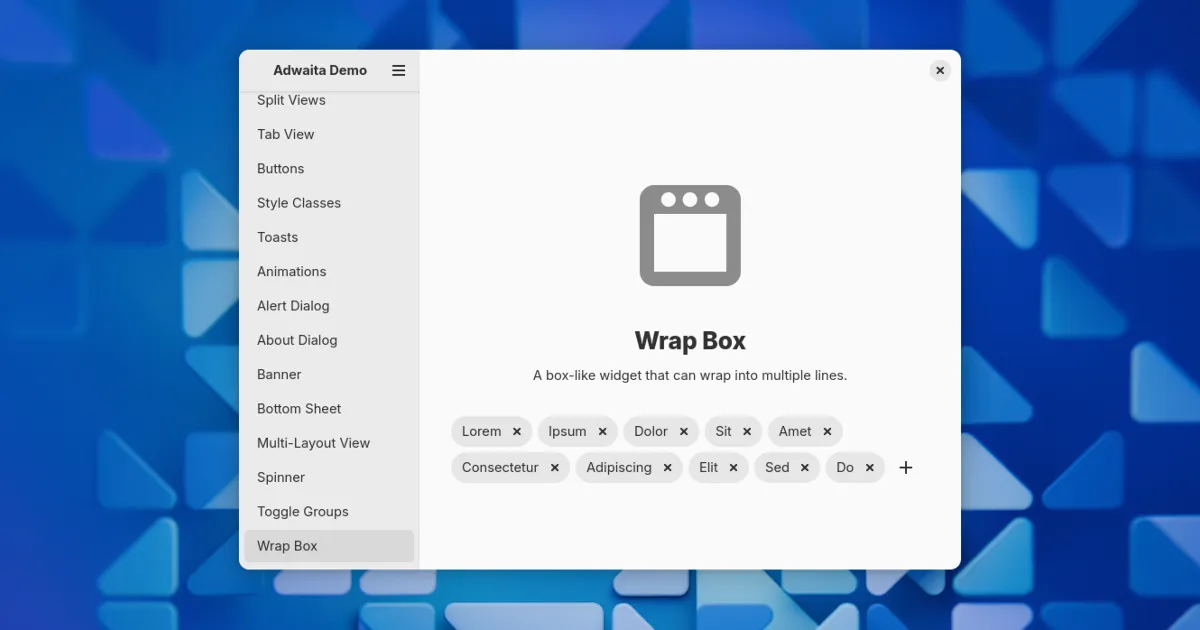
Task: Close the Adwaita Demo window
Action: [940, 71]
